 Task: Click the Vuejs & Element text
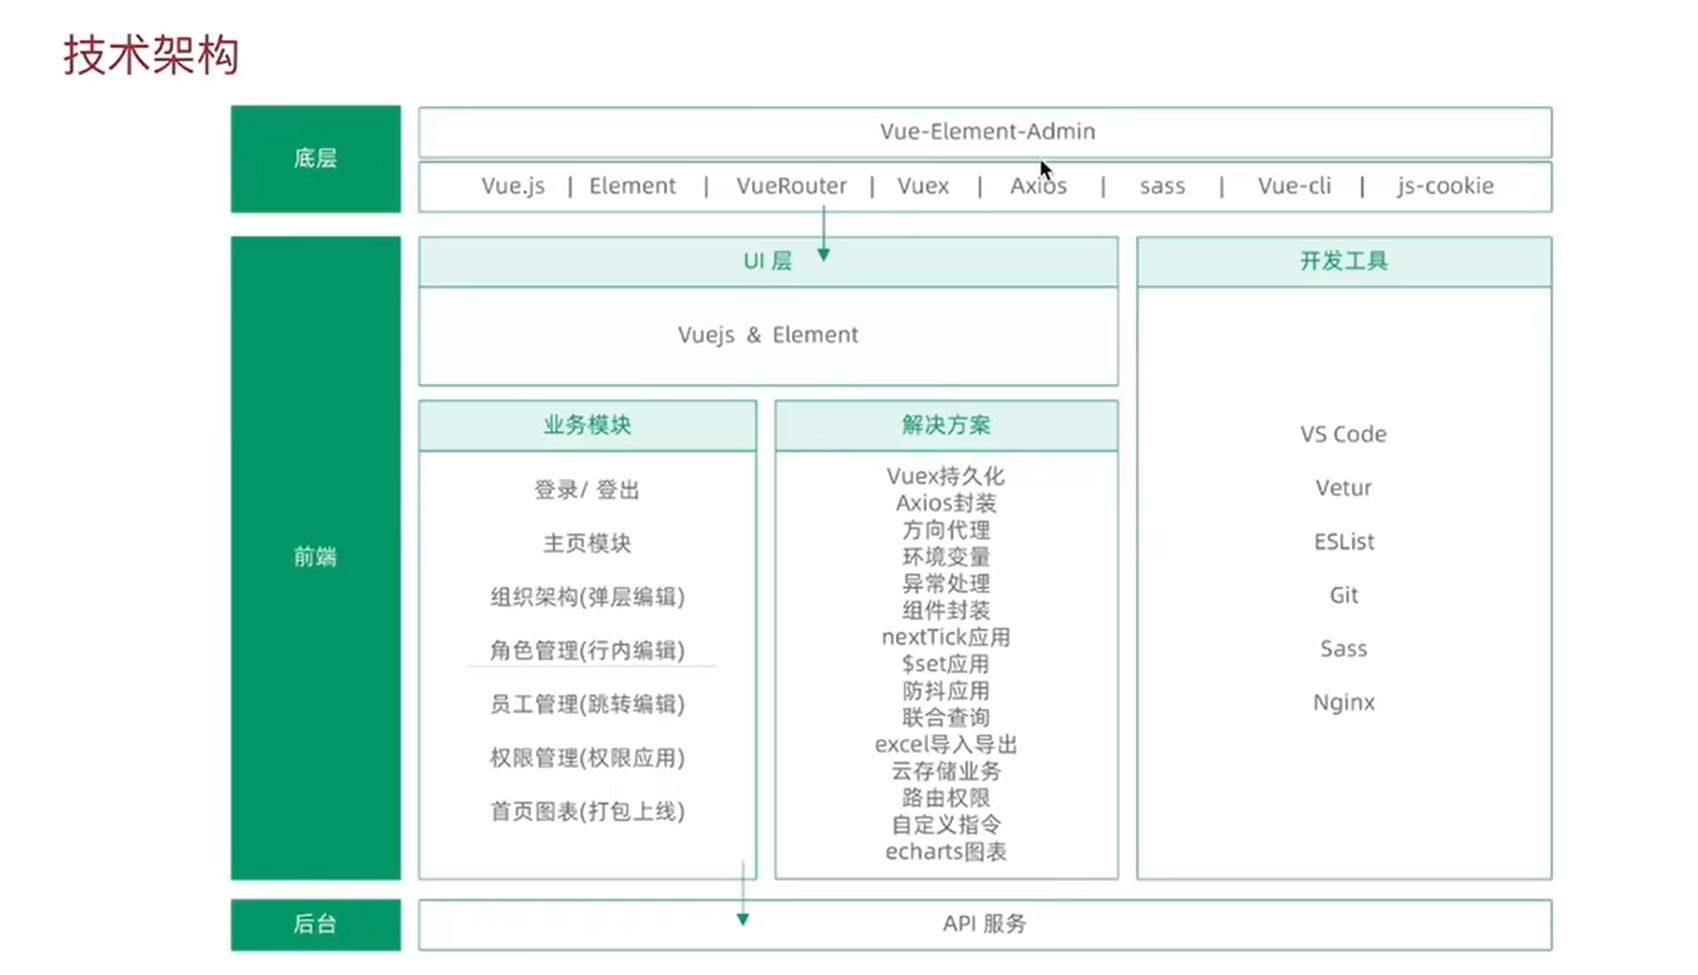coord(768,335)
